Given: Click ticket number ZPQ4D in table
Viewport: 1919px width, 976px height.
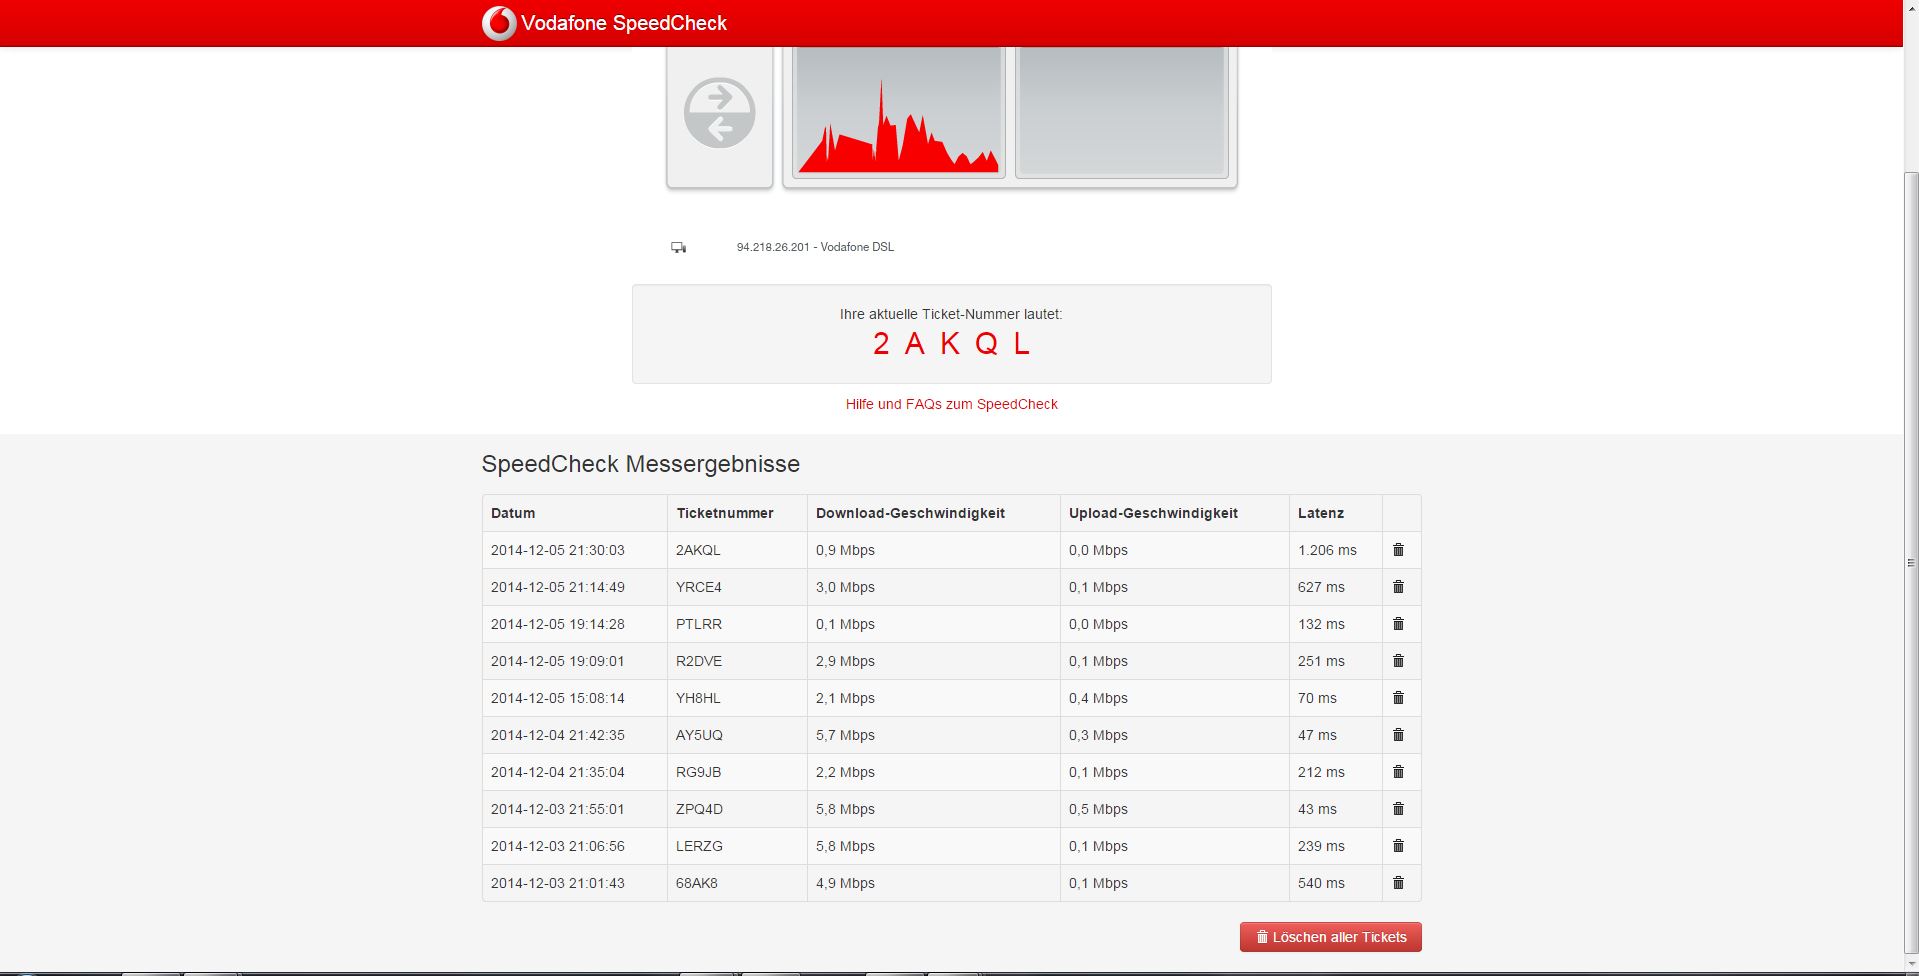Looking at the screenshot, I should pos(699,809).
